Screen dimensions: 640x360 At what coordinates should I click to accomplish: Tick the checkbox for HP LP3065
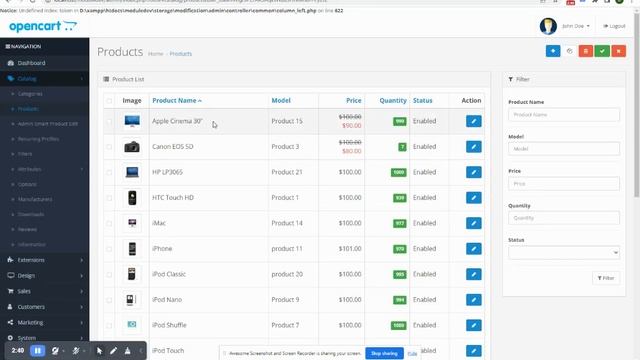click(109, 172)
